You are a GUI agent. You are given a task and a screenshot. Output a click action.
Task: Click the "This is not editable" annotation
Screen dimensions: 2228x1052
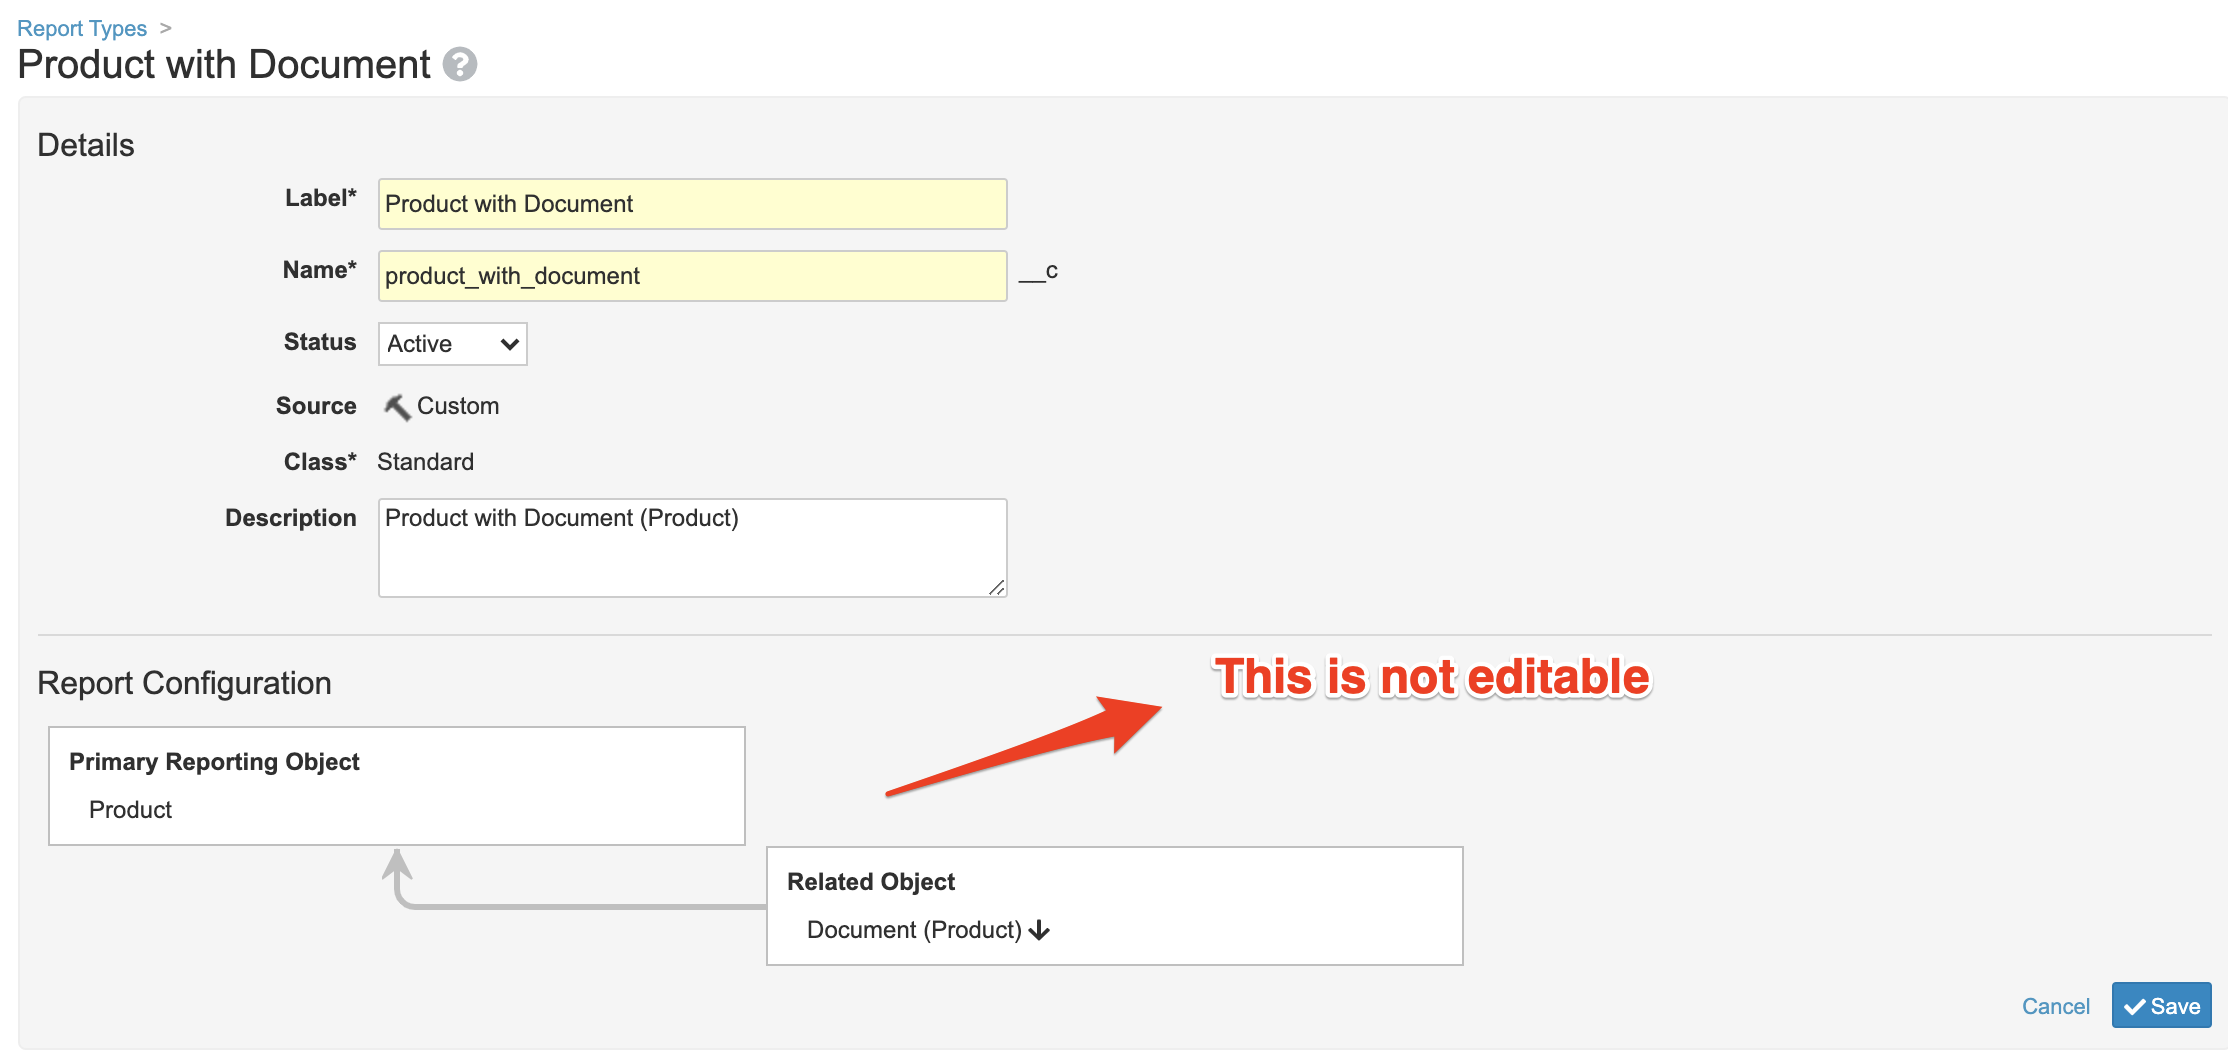pyautogui.click(x=1431, y=677)
